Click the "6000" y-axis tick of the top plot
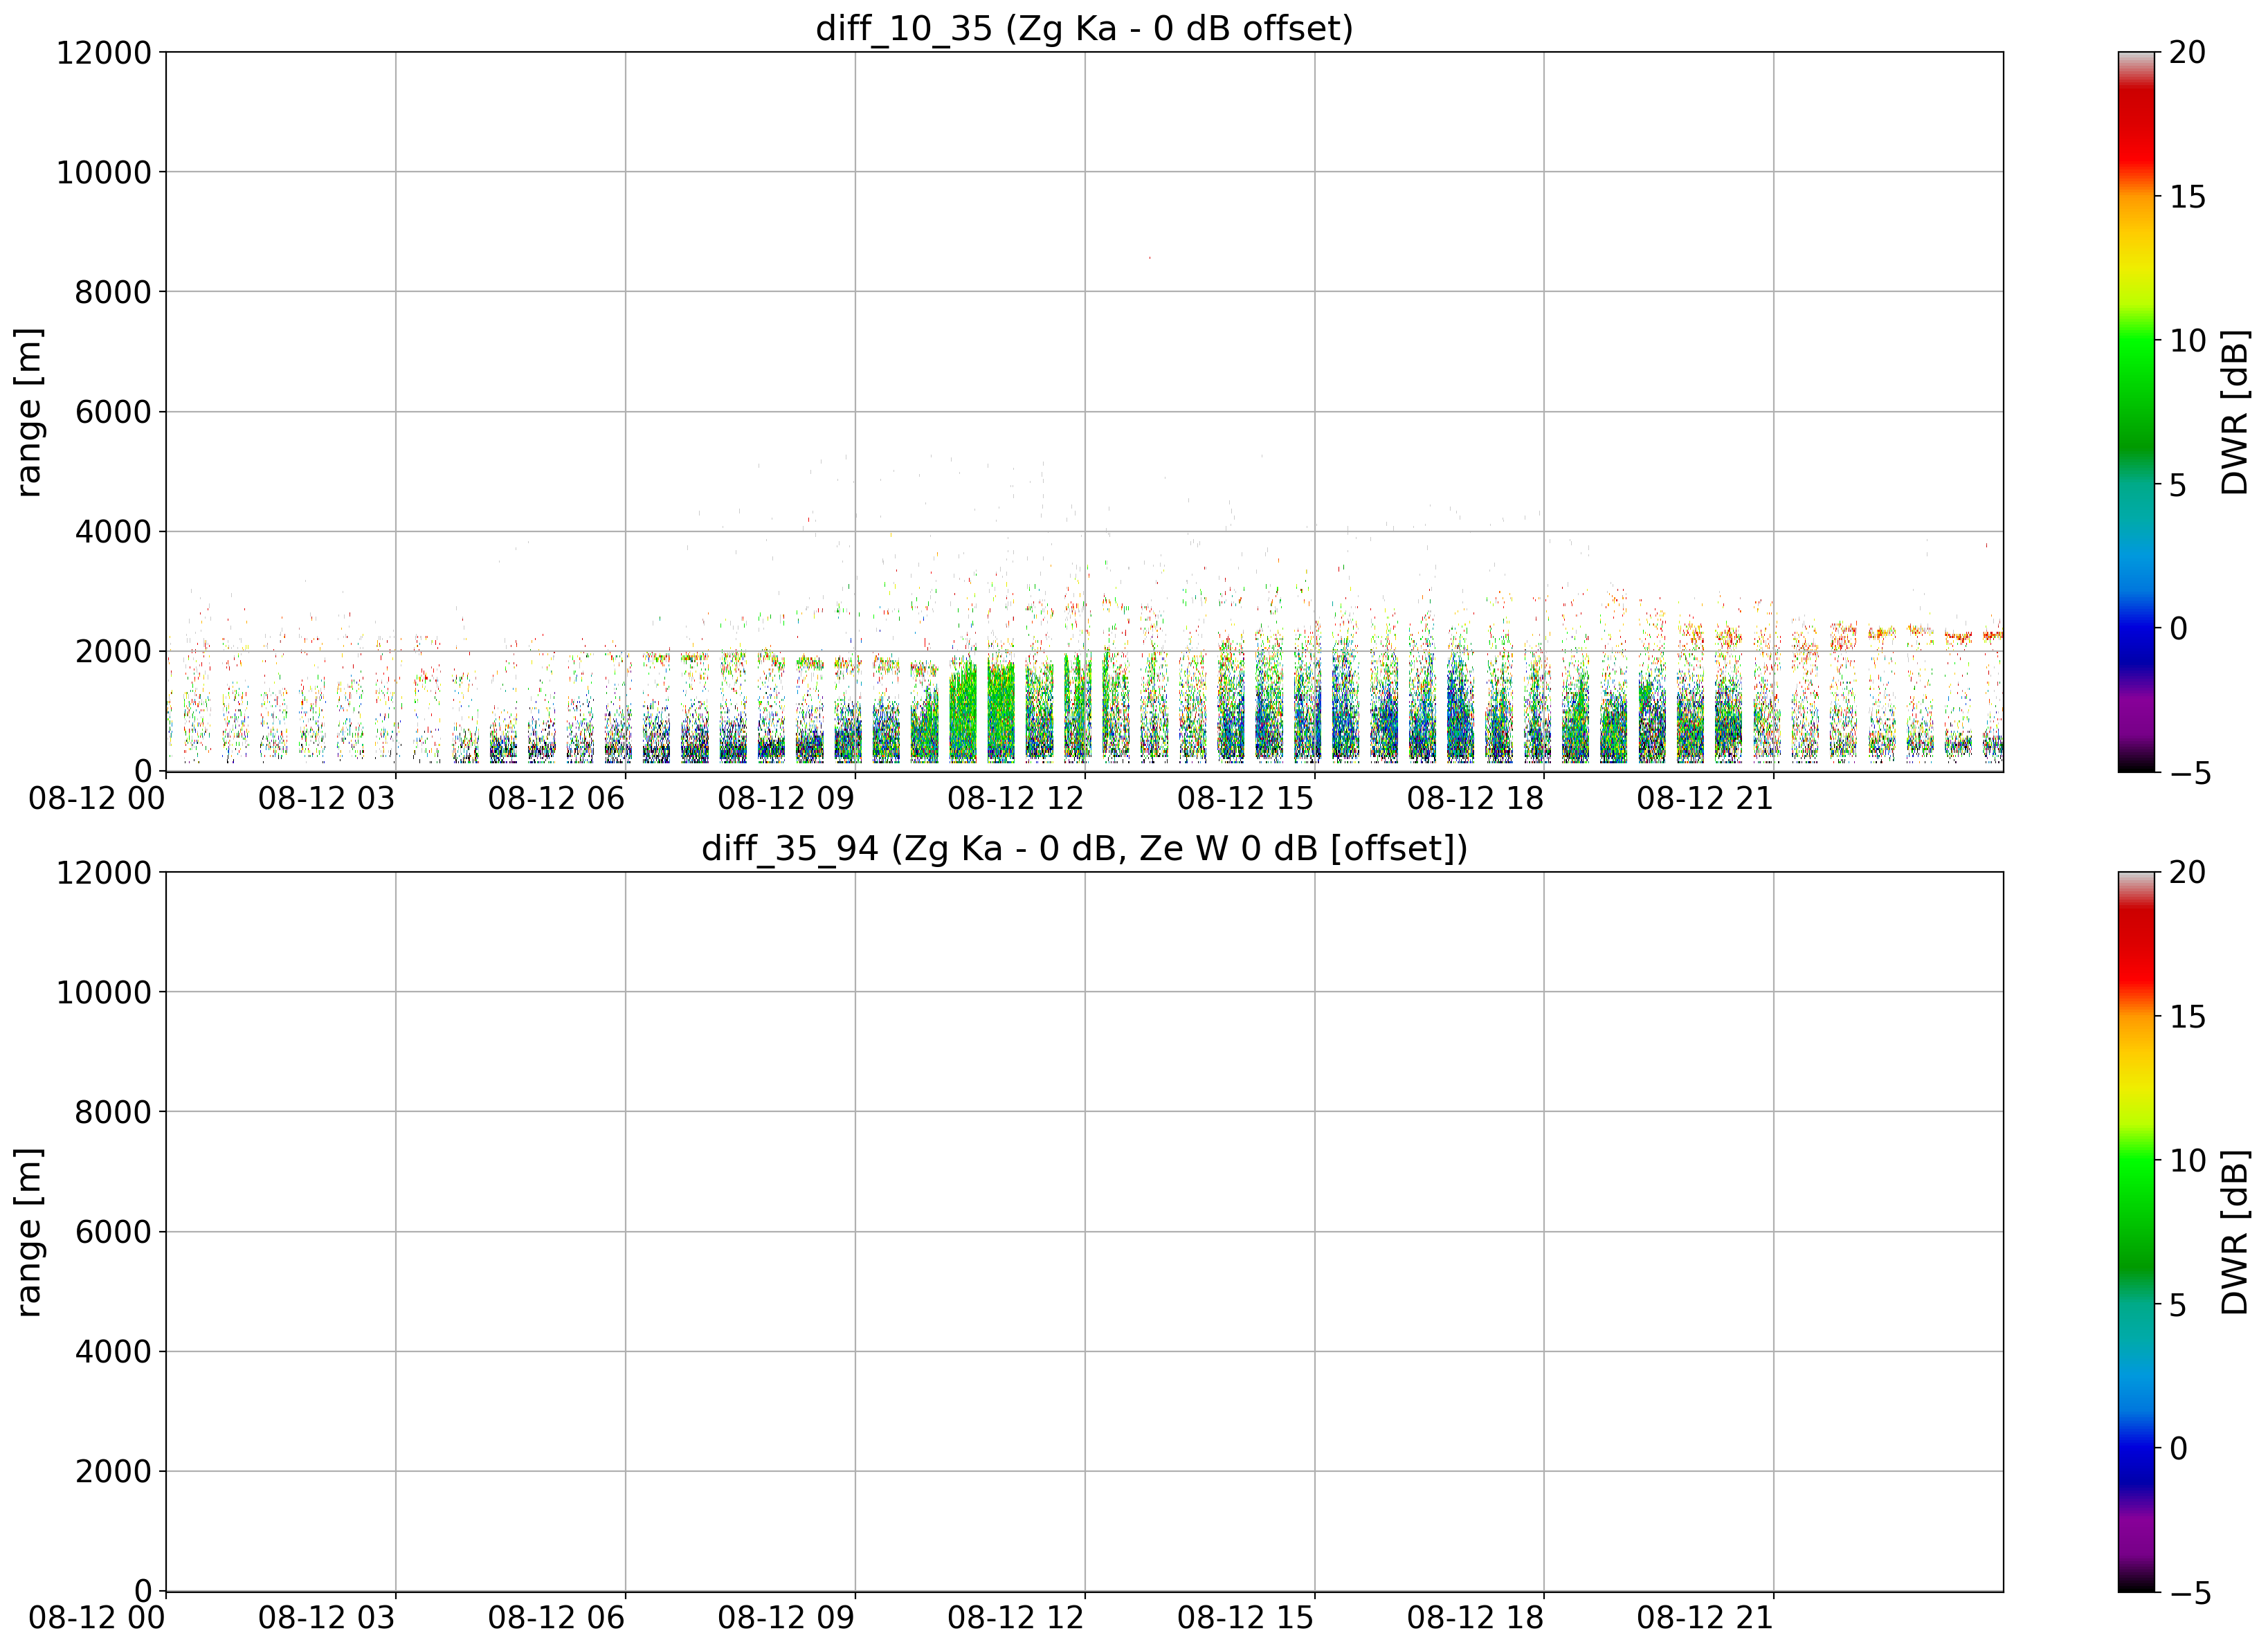Screen dimensions: 2268x1649 [x=113, y=412]
